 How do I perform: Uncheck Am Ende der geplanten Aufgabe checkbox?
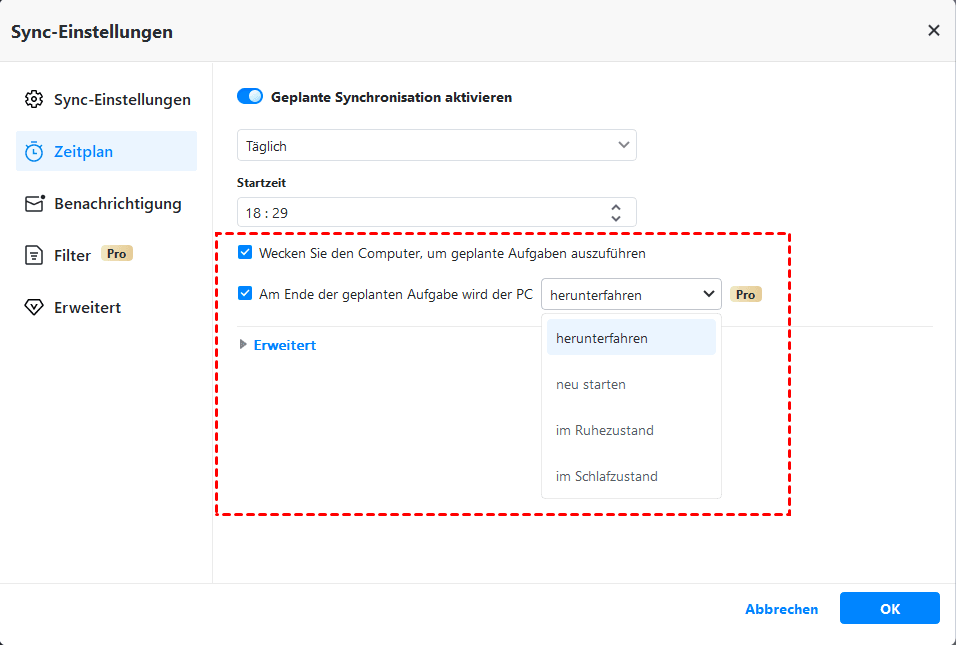coord(245,294)
